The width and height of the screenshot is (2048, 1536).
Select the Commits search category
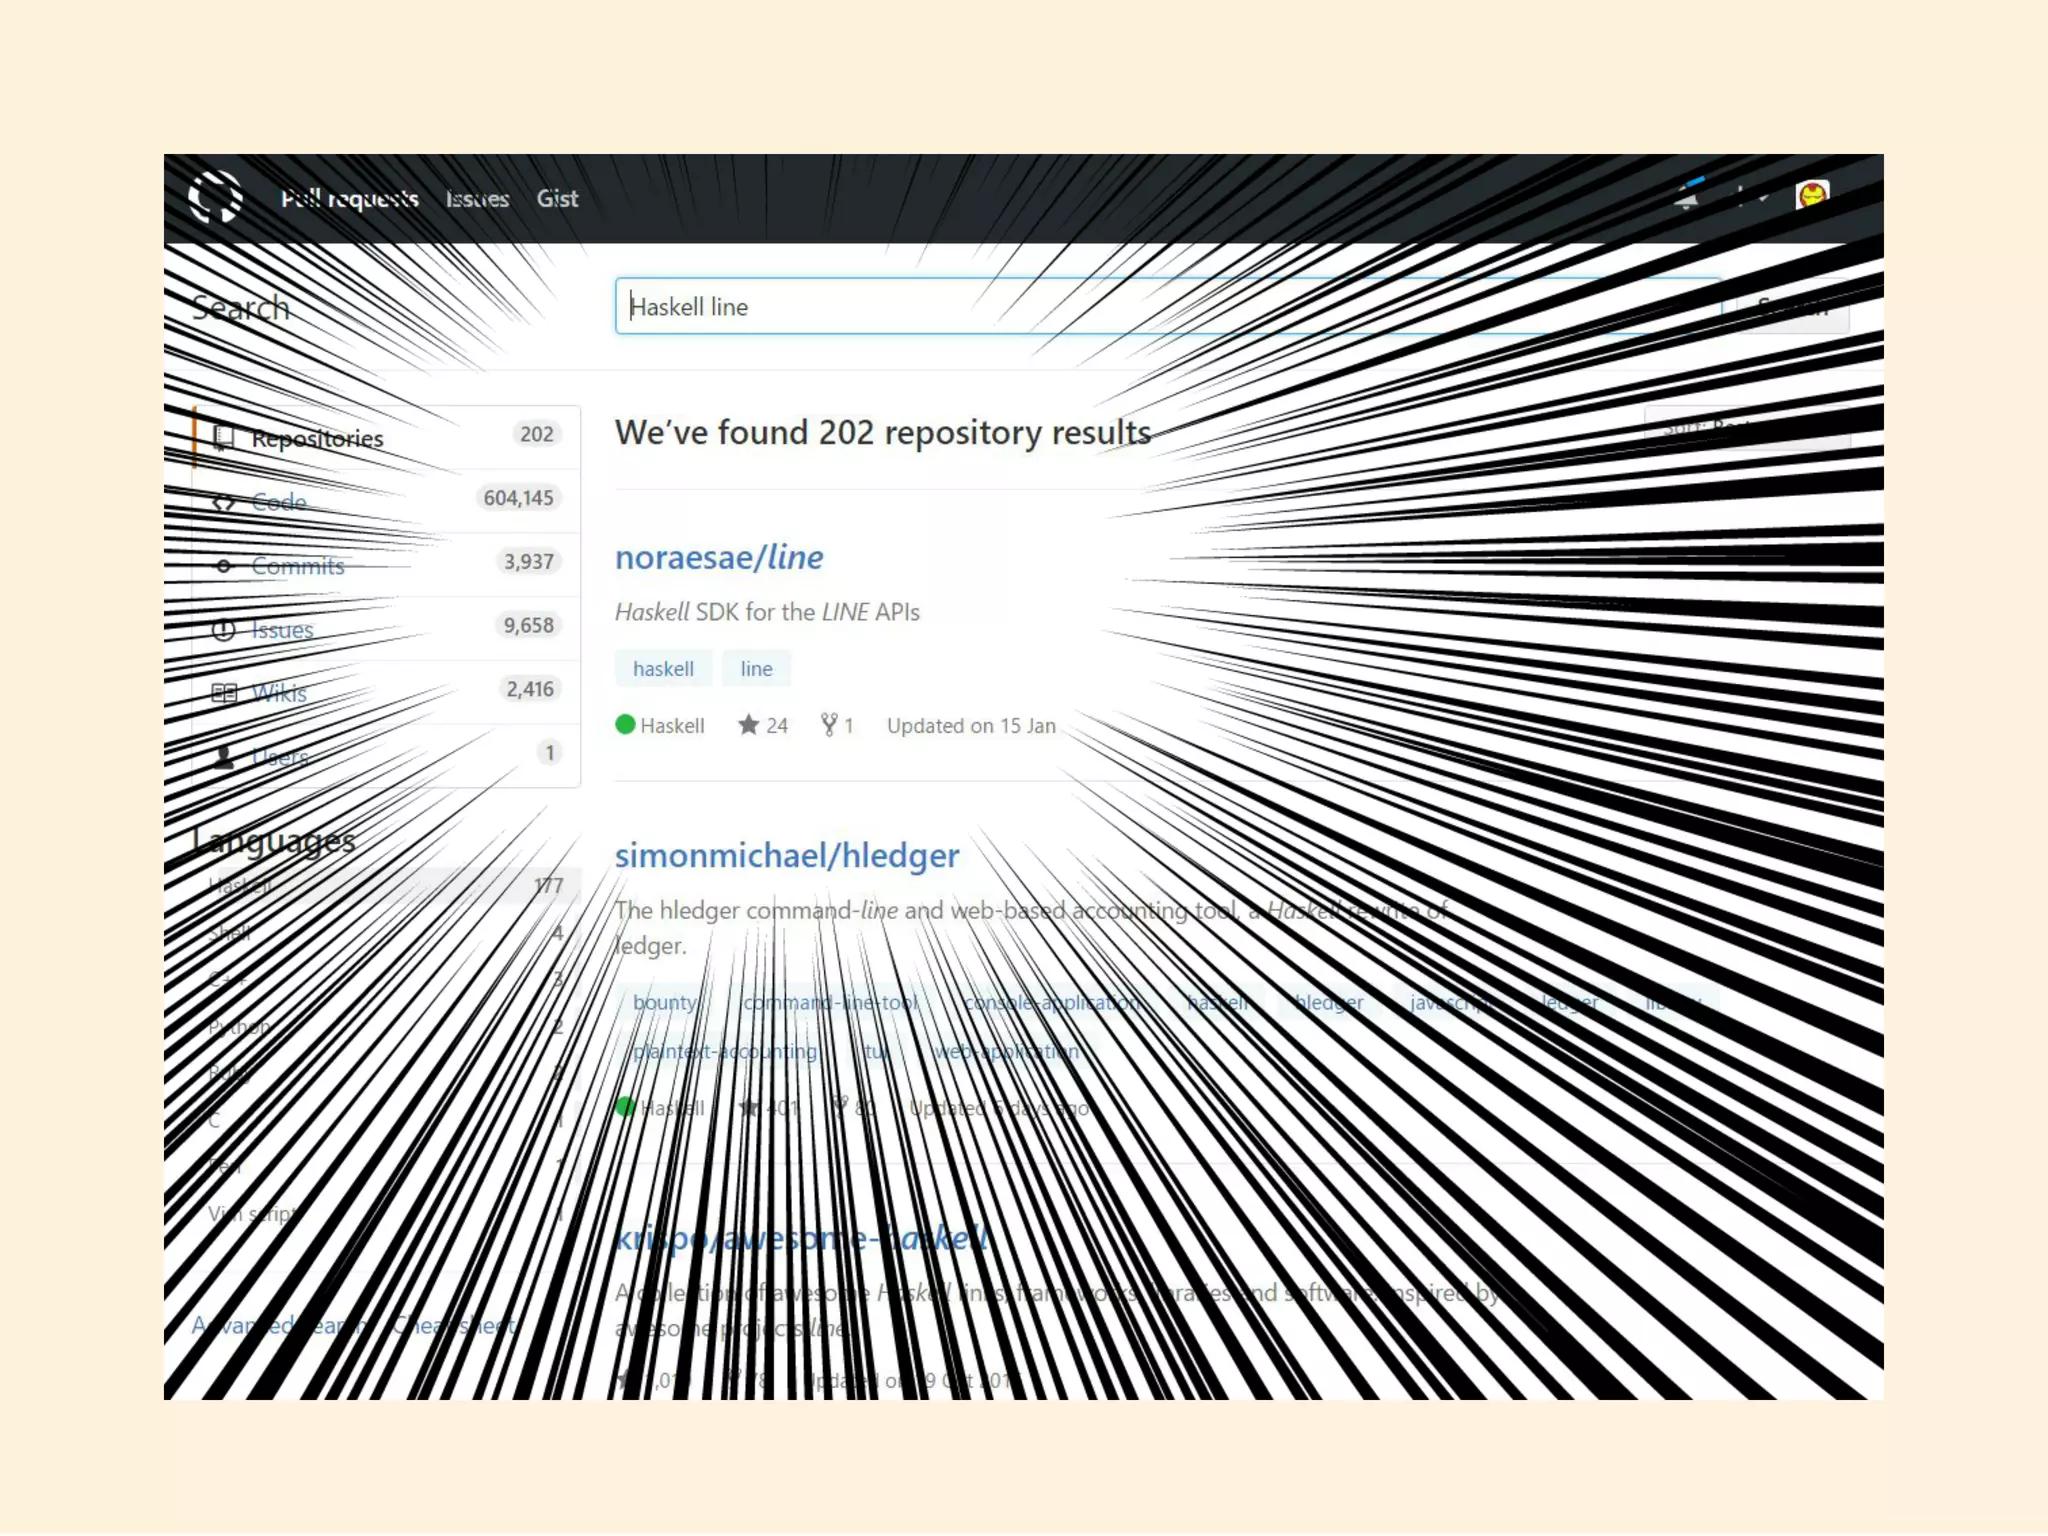coord(298,566)
